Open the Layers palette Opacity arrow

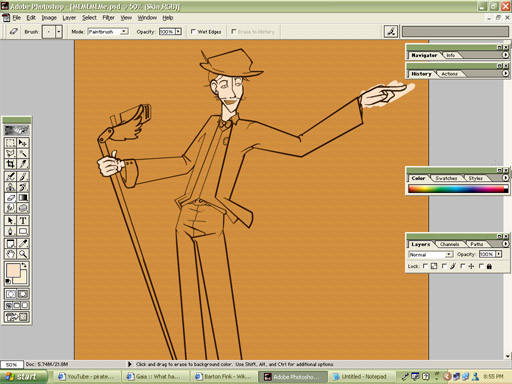point(499,254)
